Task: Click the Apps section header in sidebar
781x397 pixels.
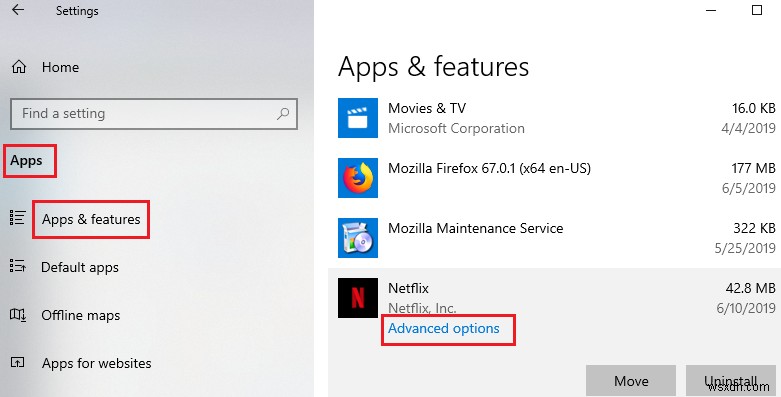Action: (x=26, y=161)
